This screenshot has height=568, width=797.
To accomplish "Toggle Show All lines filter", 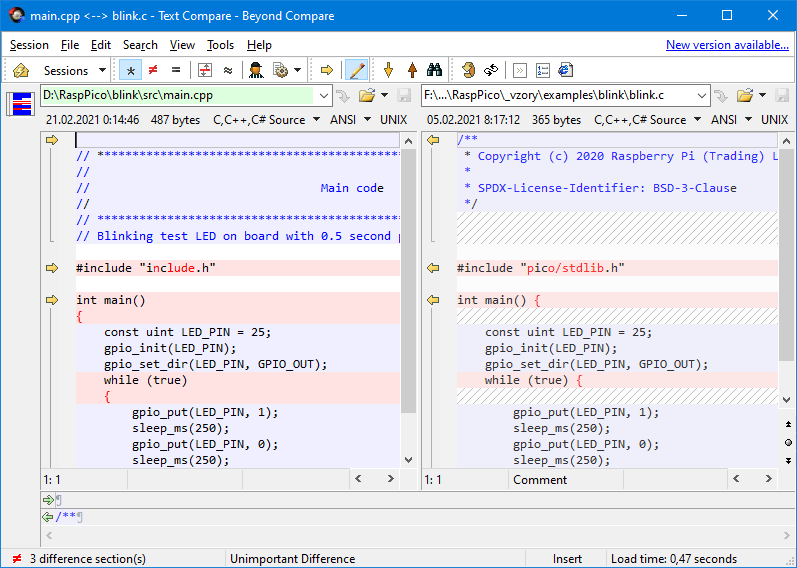I will tap(130, 70).
